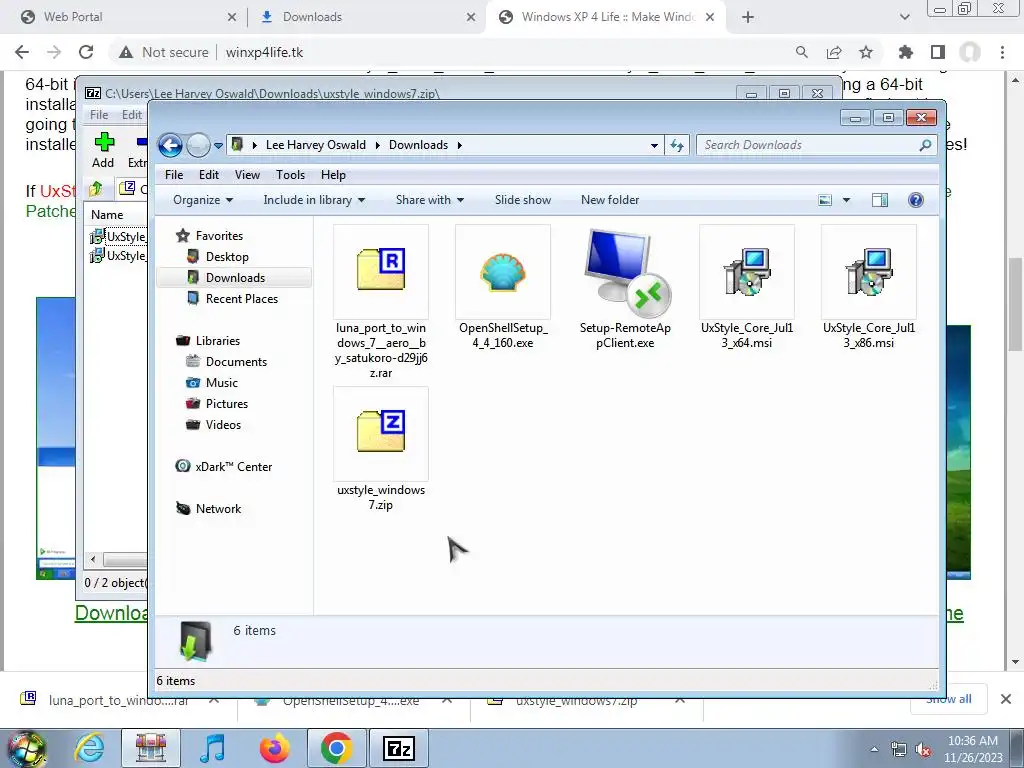1024x768 pixels.
Task: Open Firefox from the taskbar
Action: (x=274, y=748)
